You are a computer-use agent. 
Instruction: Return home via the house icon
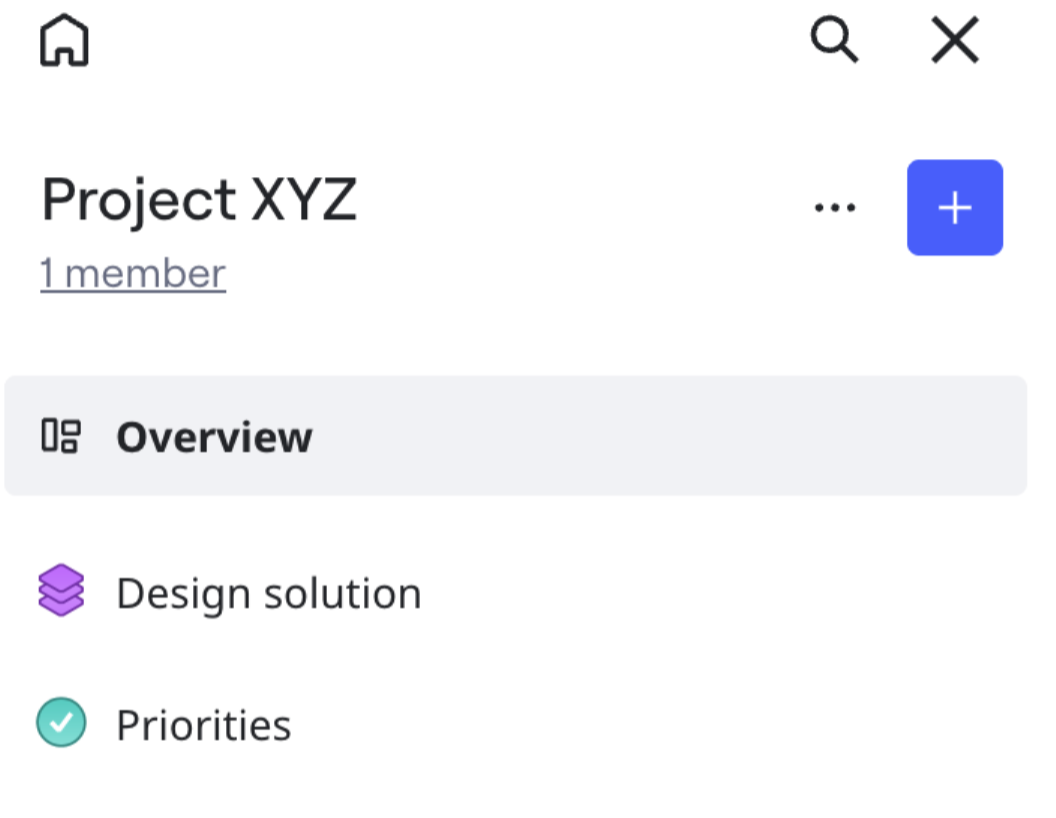coord(64,43)
